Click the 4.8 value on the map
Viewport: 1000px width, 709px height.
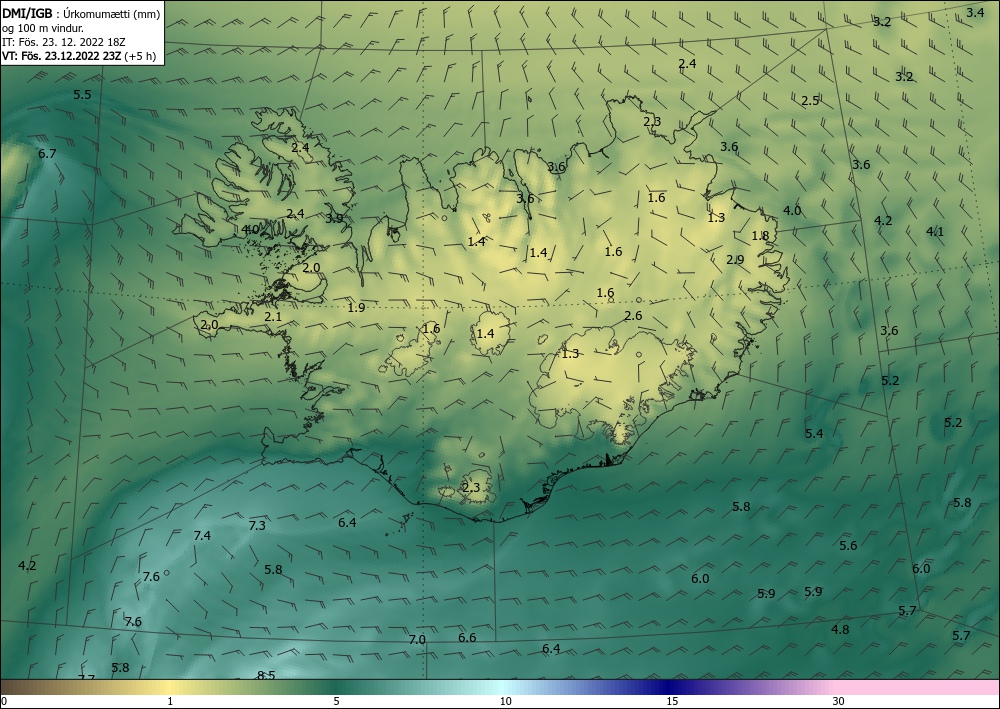tap(840, 629)
